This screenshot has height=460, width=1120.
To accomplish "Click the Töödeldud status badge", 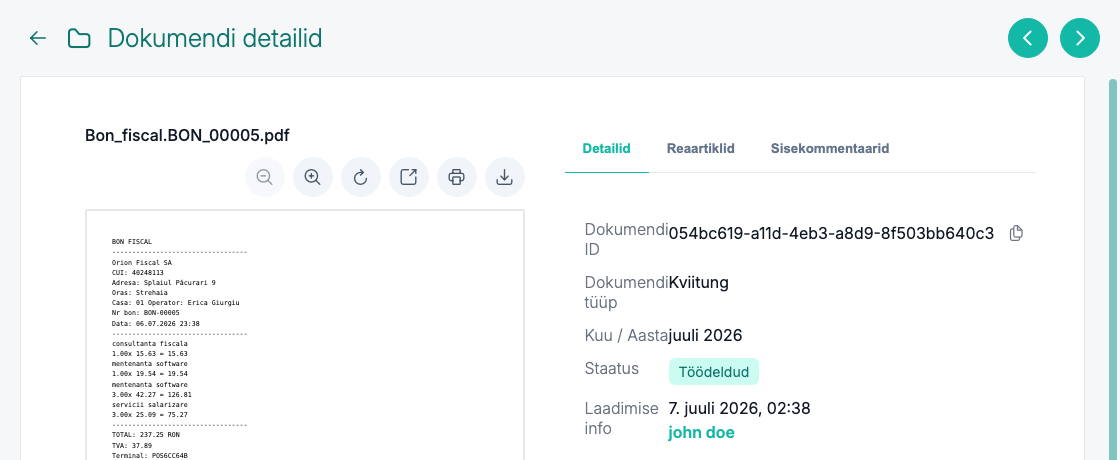I will (x=714, y=371).
